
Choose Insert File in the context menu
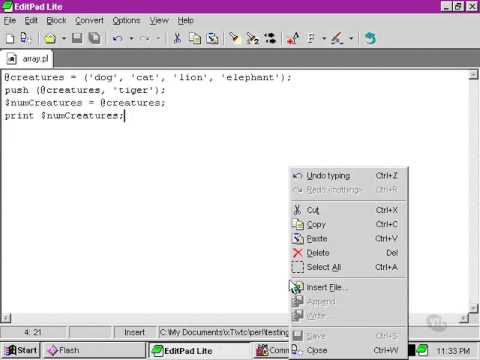point(348,287)
